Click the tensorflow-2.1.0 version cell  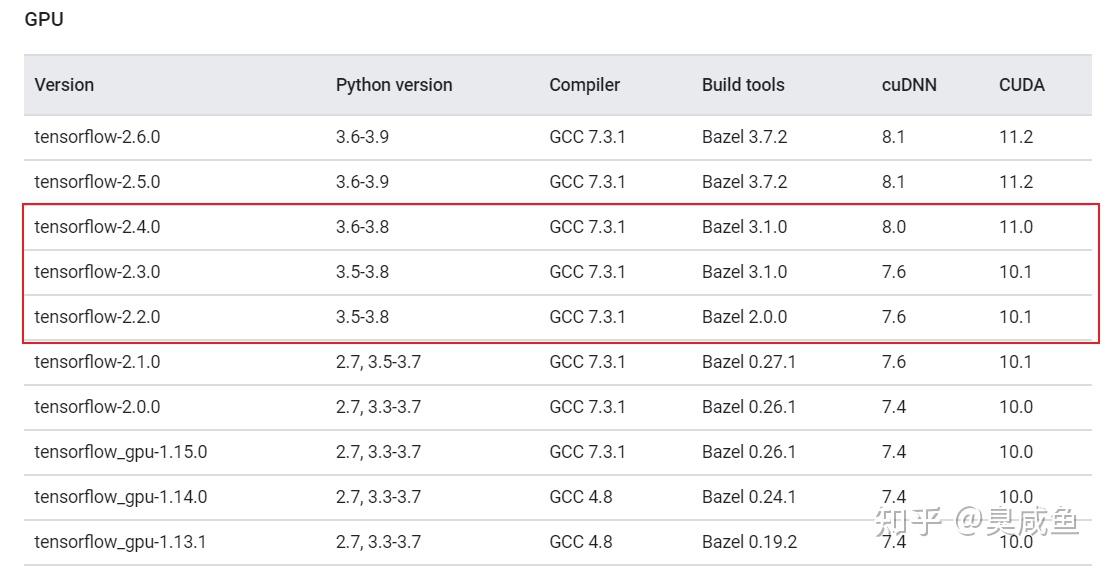tap(97, 362)
